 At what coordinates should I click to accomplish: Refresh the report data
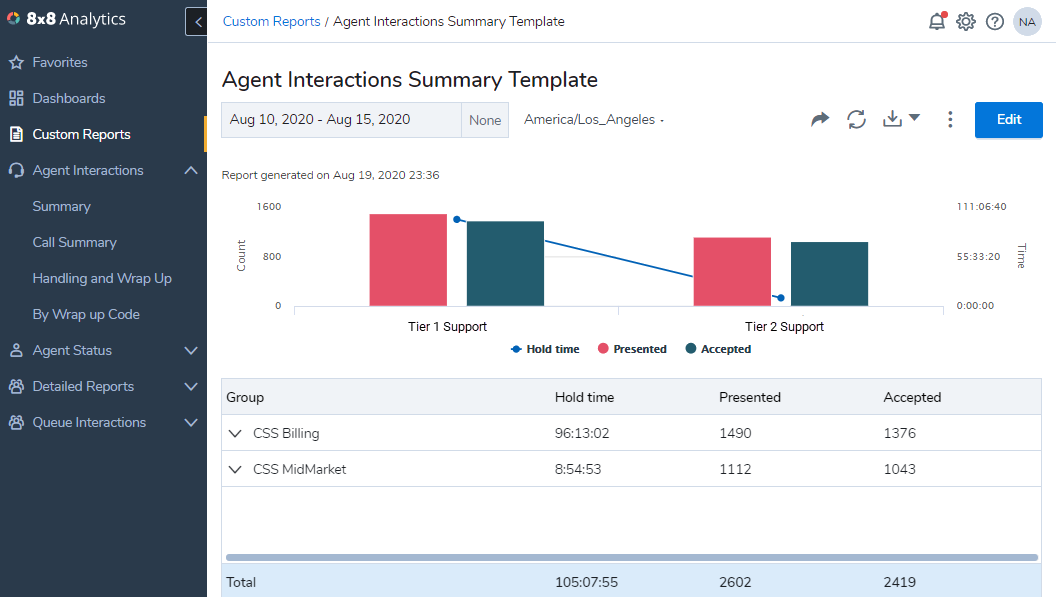(x=856, y=119)
